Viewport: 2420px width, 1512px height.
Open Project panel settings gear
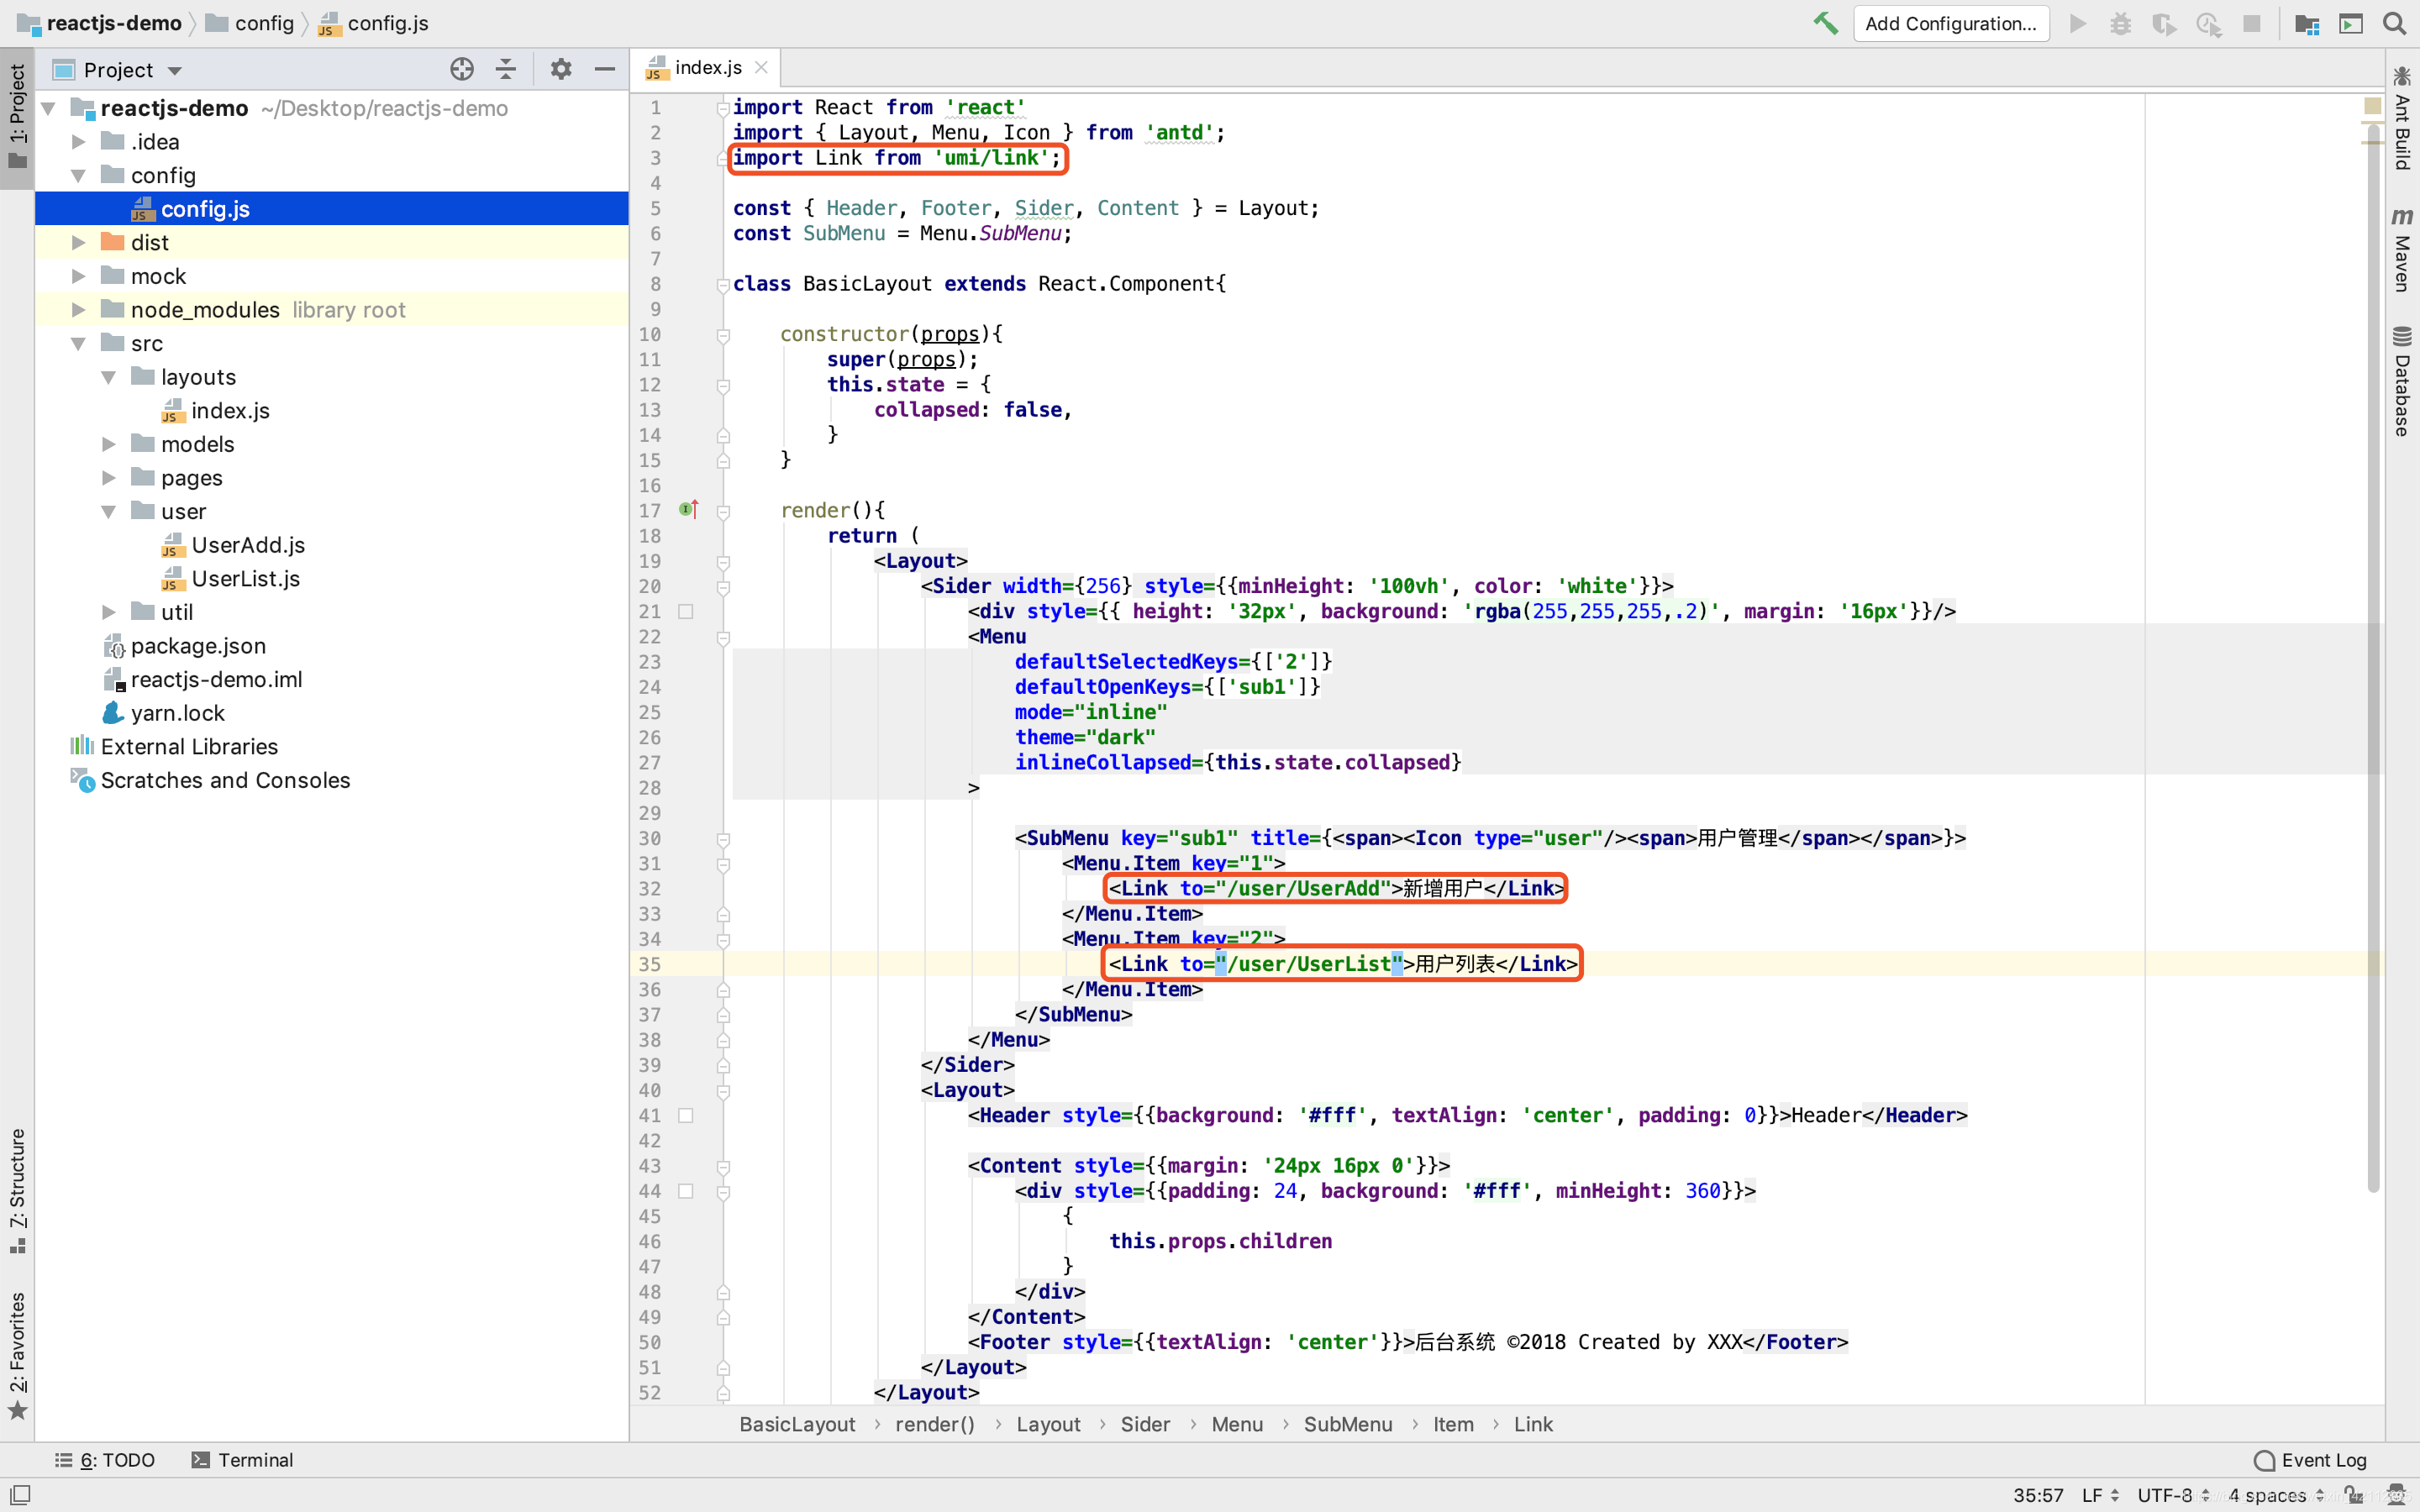click(561, 69)
